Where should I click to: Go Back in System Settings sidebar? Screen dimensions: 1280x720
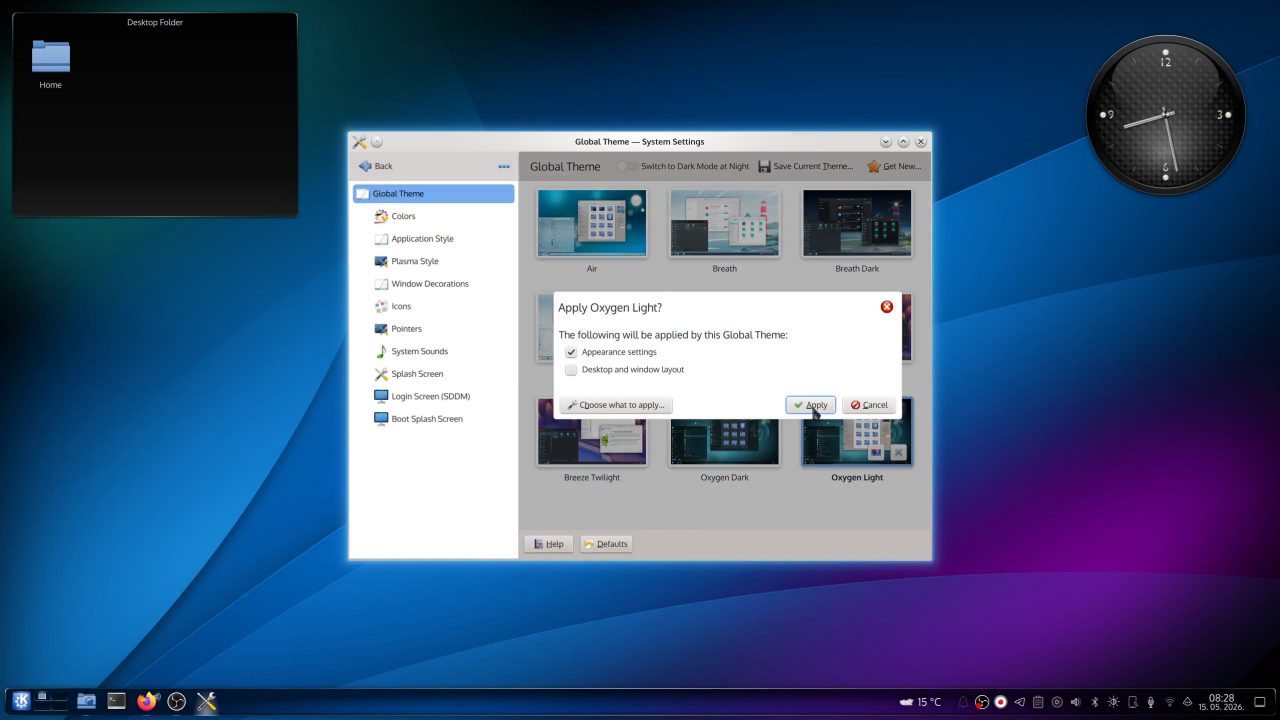pyautogui.click(x=376, y=166)
